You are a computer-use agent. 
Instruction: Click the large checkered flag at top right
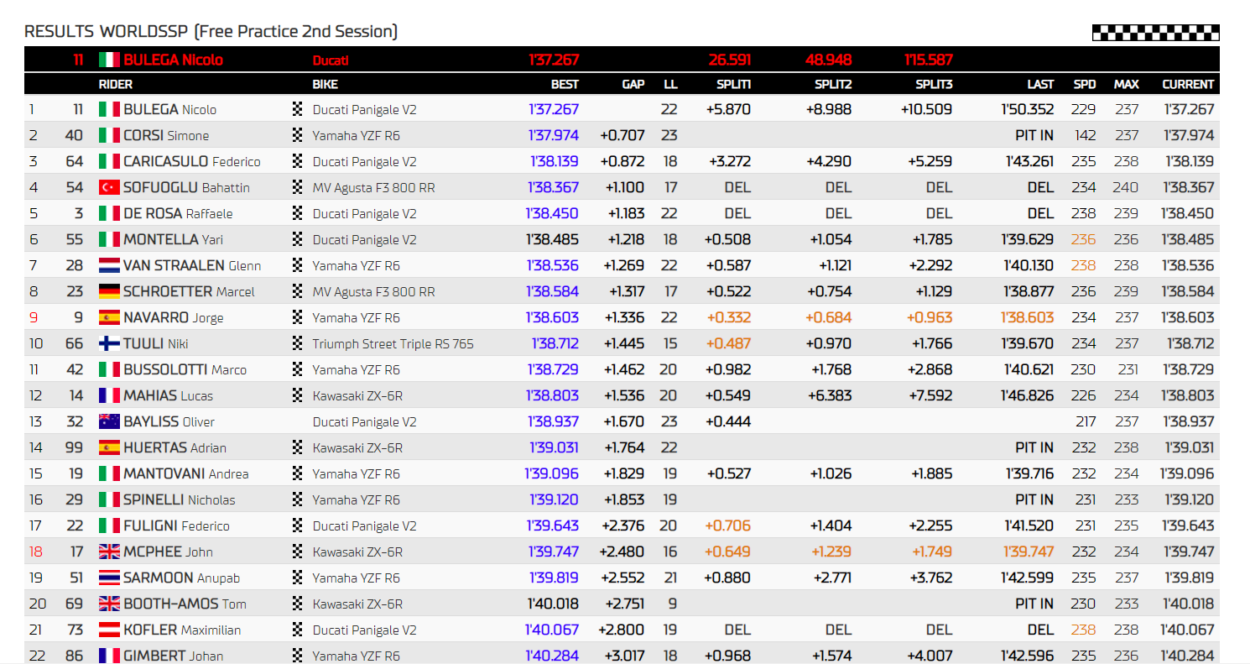[1155, 32]
